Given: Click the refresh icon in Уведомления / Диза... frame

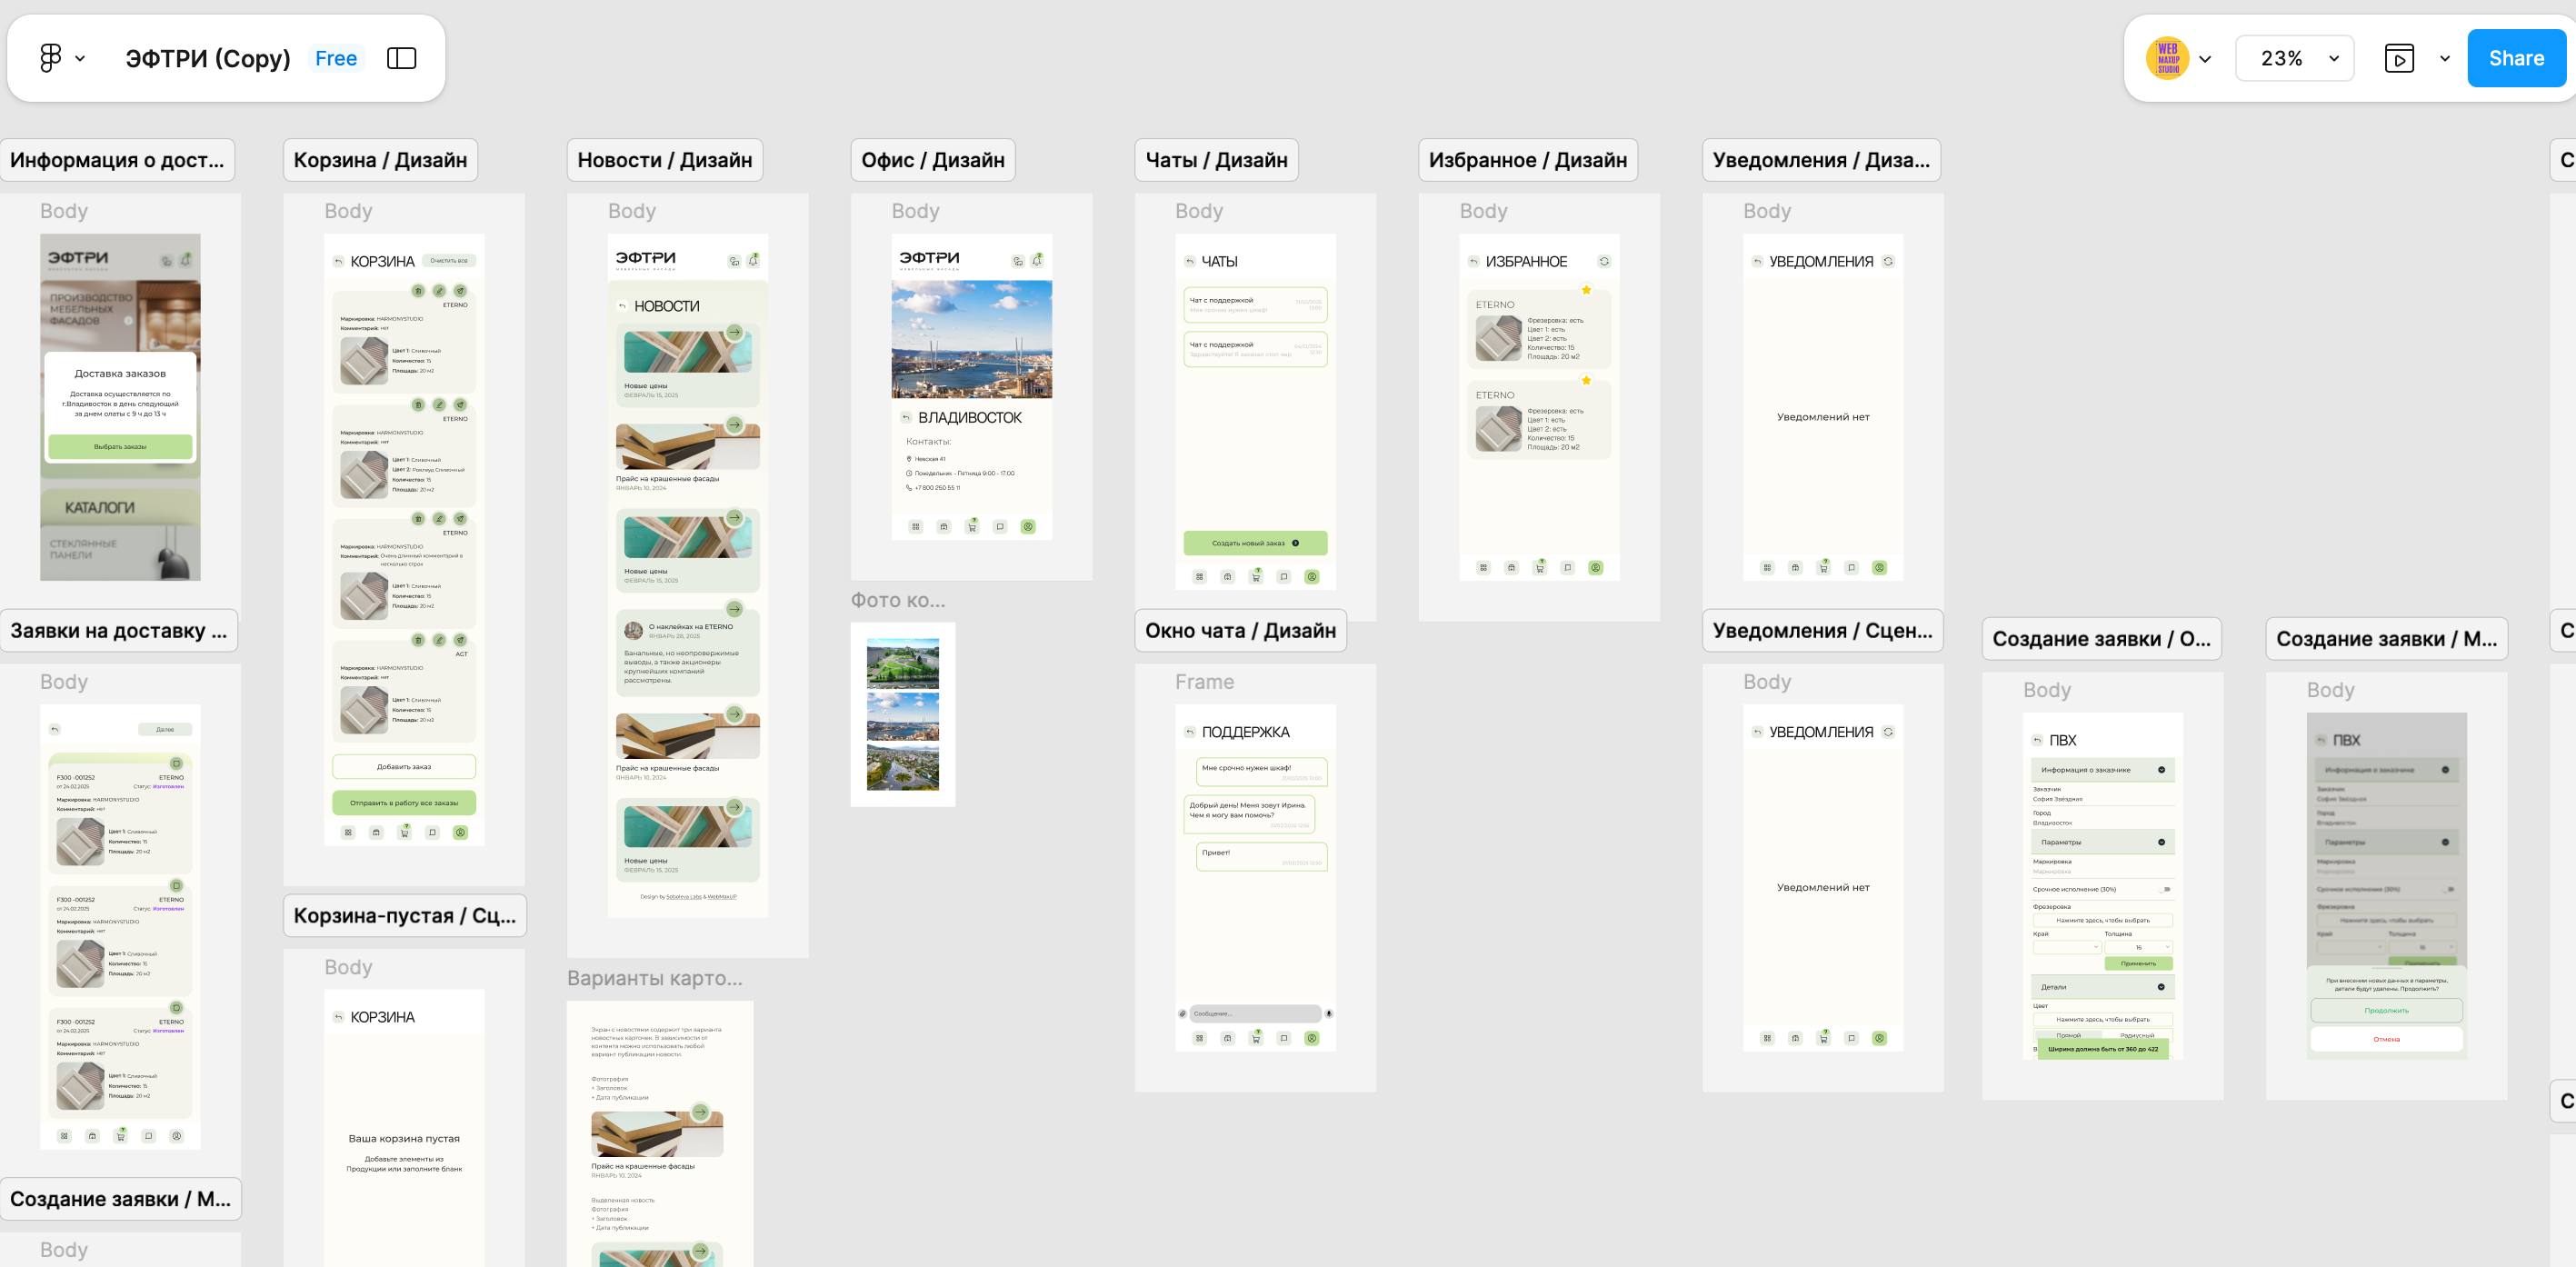Looking at the screenshot, I should tap(1888, 262).
